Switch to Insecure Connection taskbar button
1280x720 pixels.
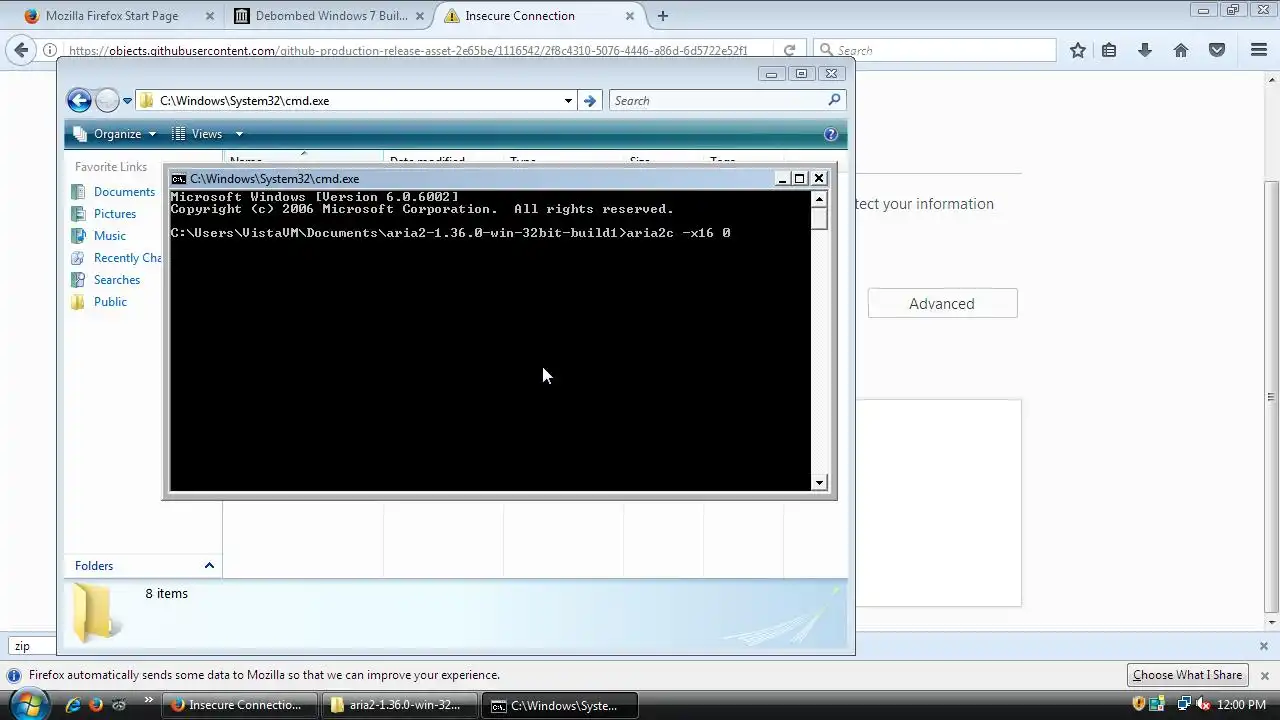[240, 705]
